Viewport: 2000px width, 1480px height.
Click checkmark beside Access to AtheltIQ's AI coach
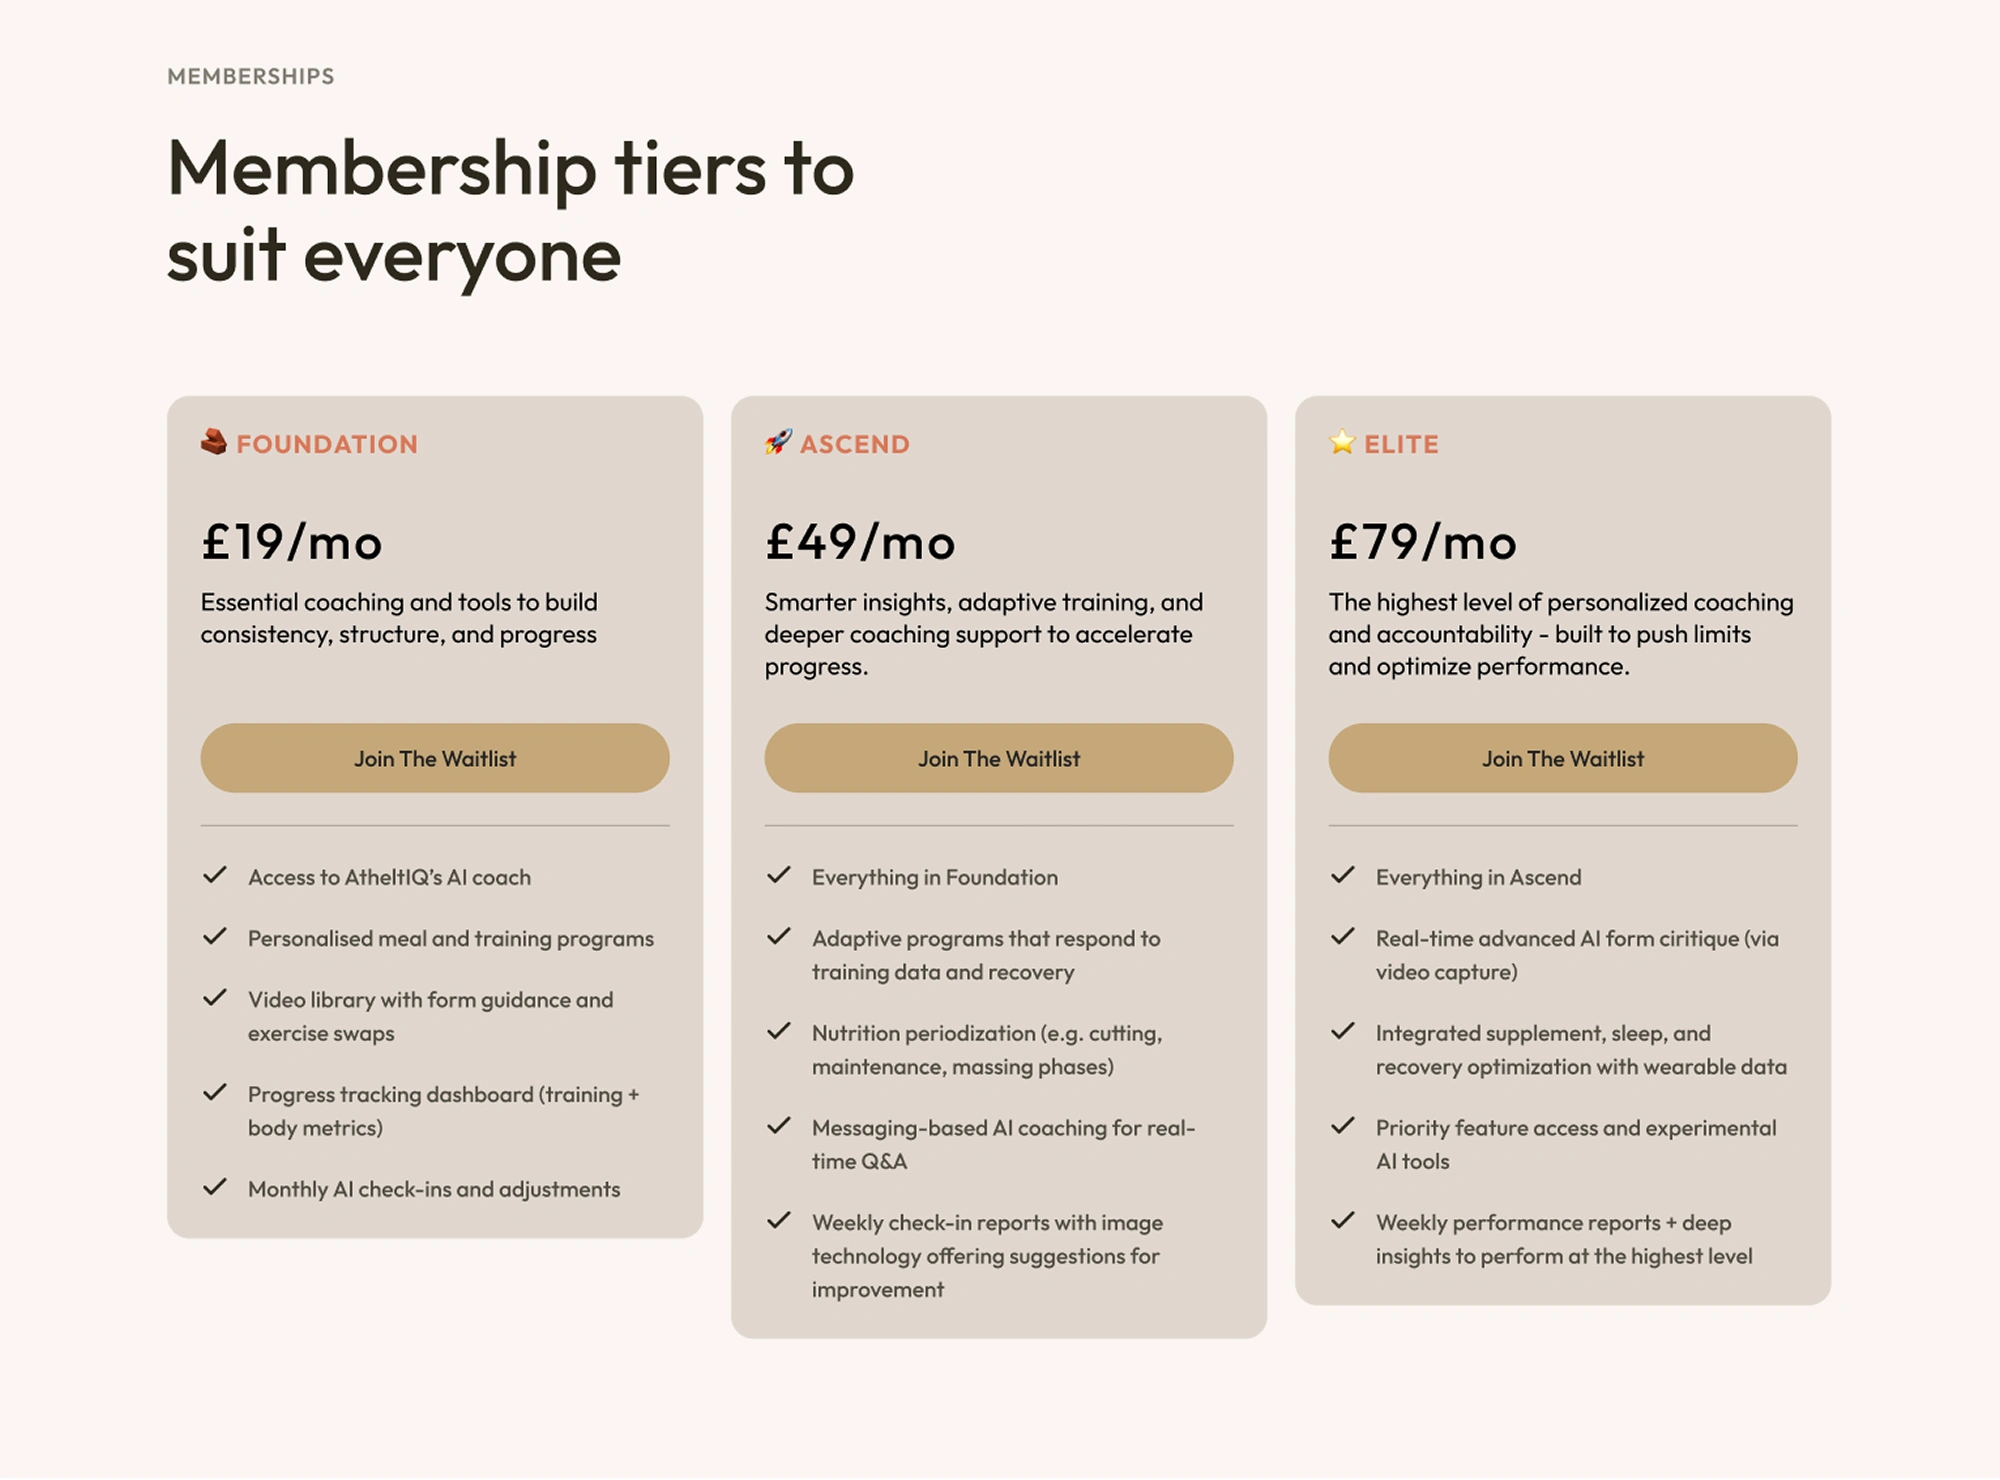[x=215, y=876]
